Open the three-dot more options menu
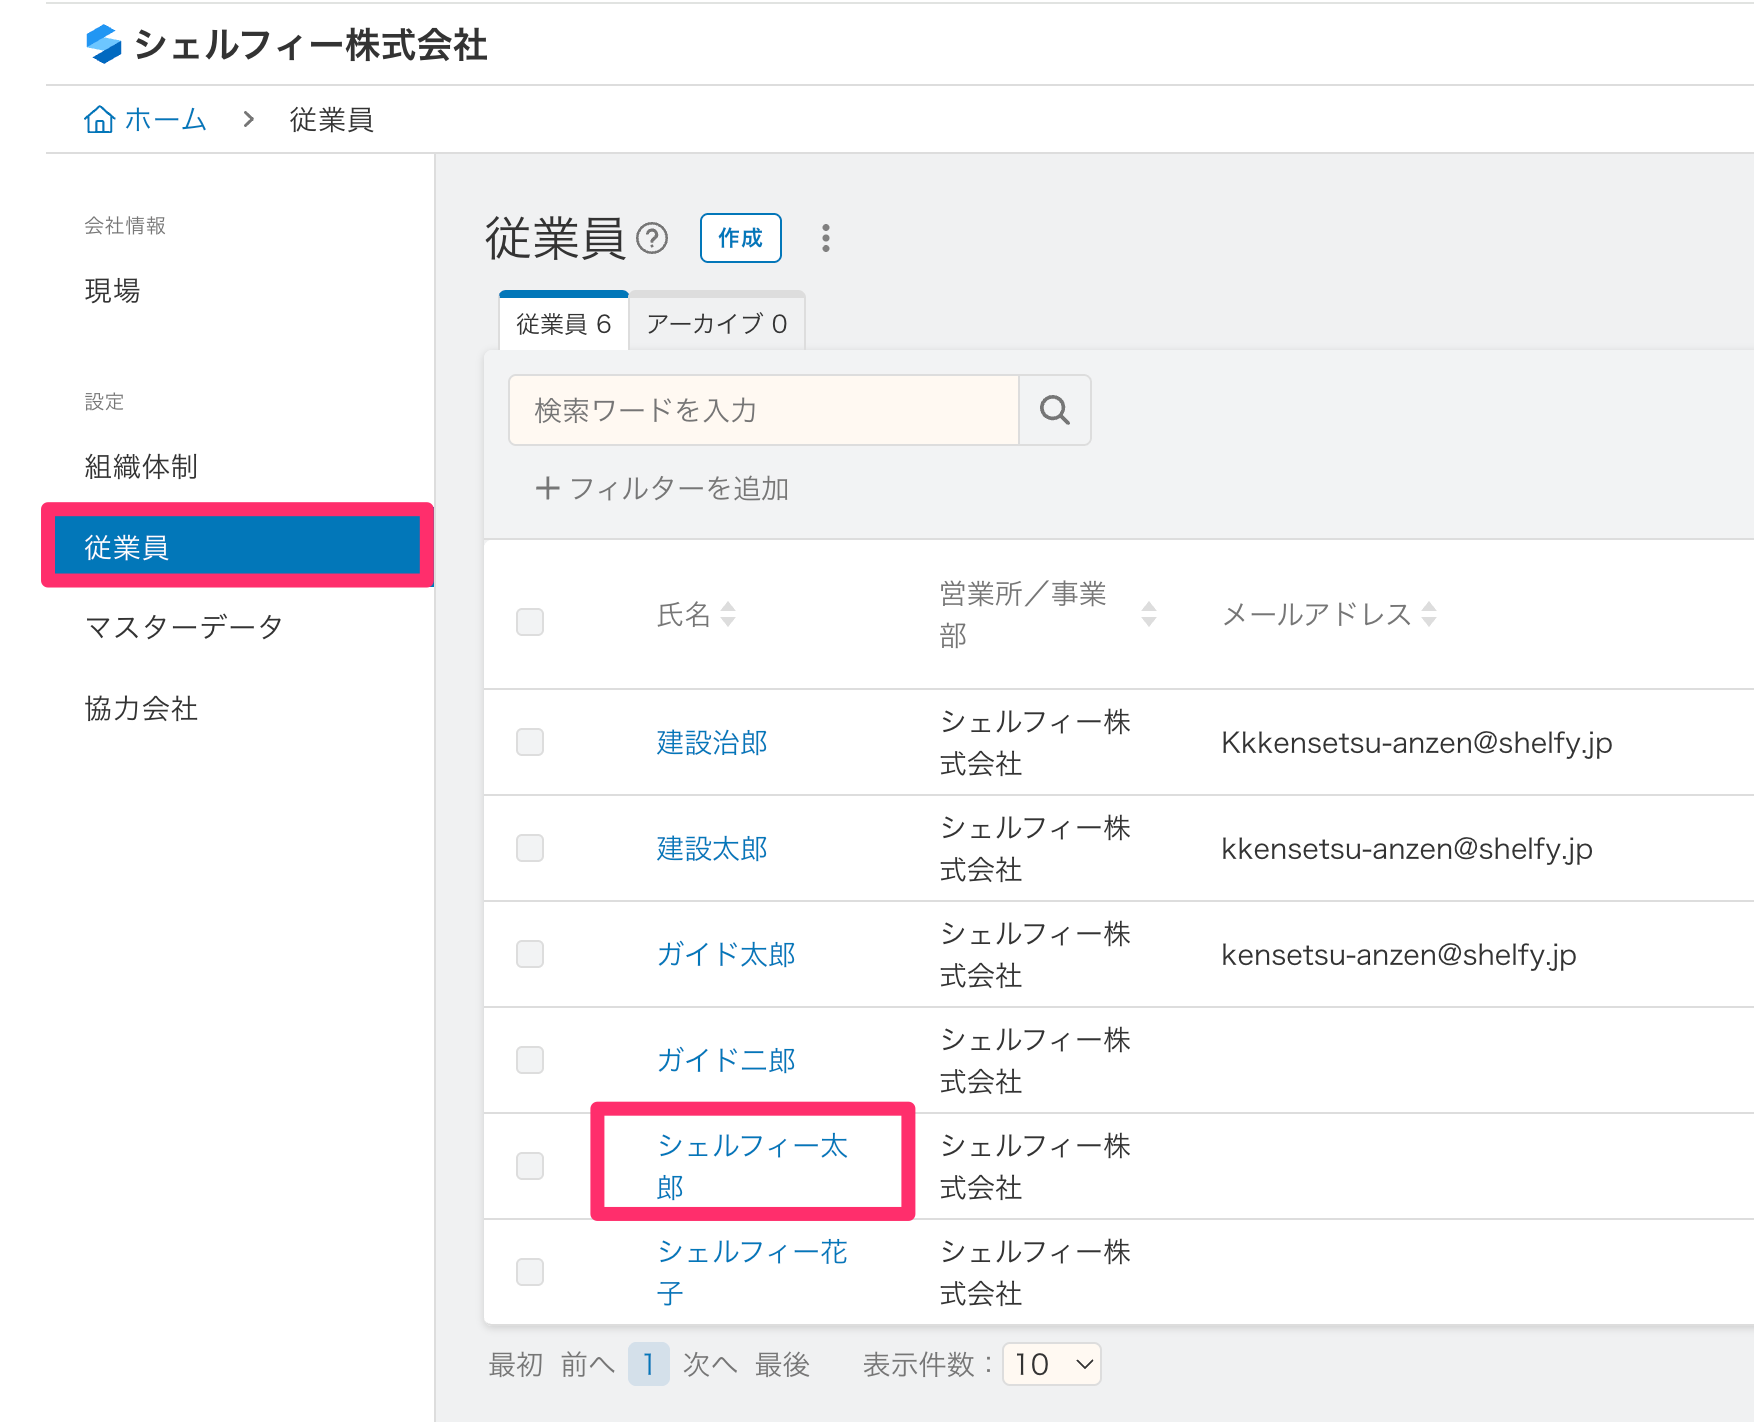The width and height of the screenshot is (1754, 1422). [x=825, y=238]
